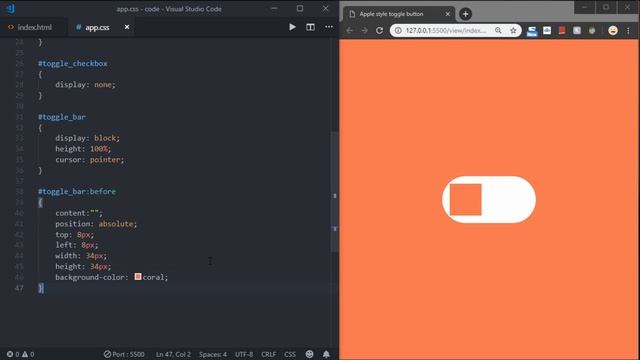Screen dimensions: 640x360
Task: Click the second browser extension icon
Action: click(547, 31)
